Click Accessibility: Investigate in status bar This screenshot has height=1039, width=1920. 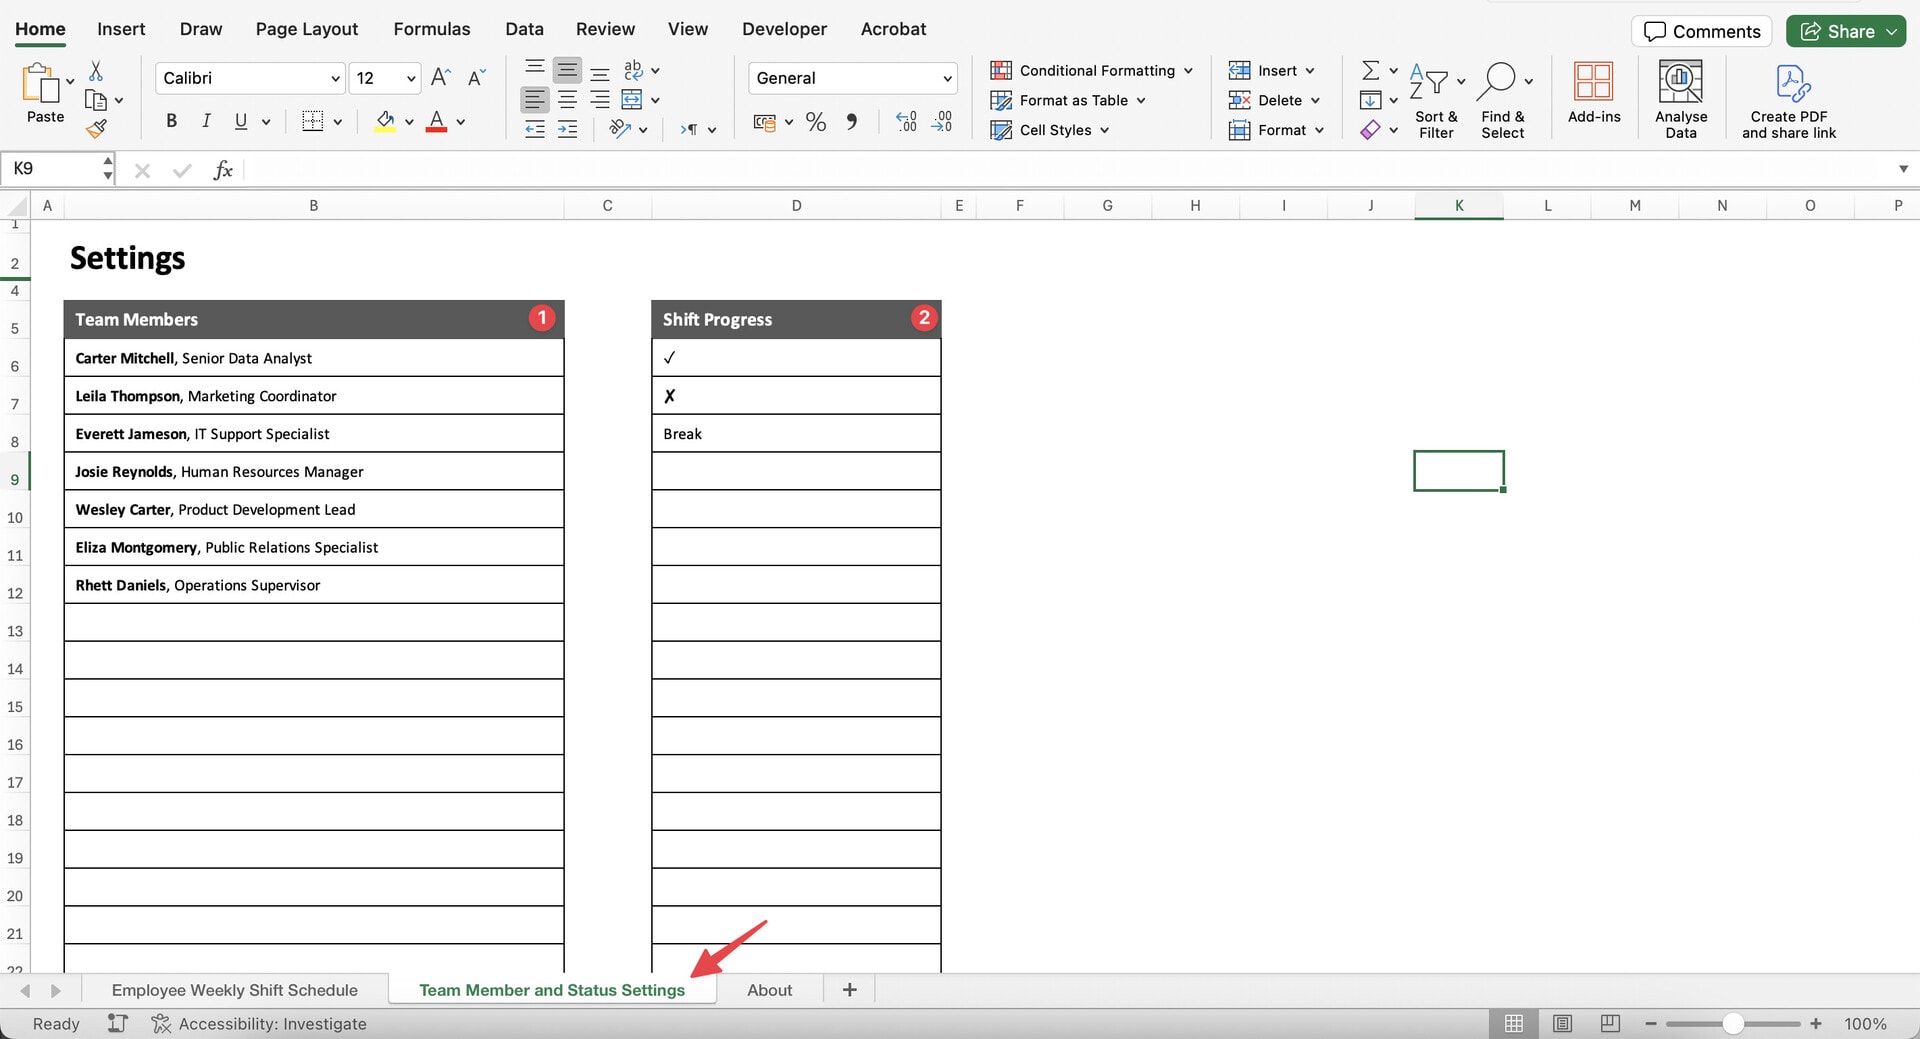[x=259, y=1024]
